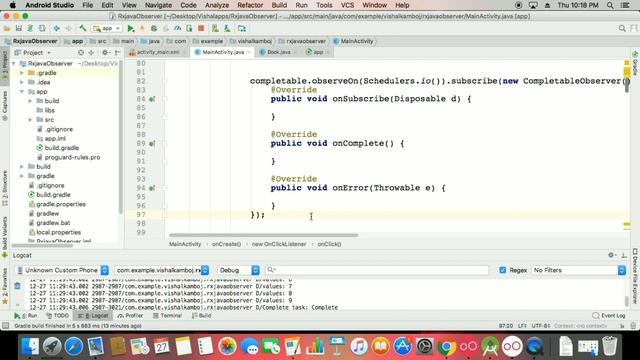The image size is (640, 360).
Task: Hide the Logcat panel with the hide icon
Action: coord(624,255)
